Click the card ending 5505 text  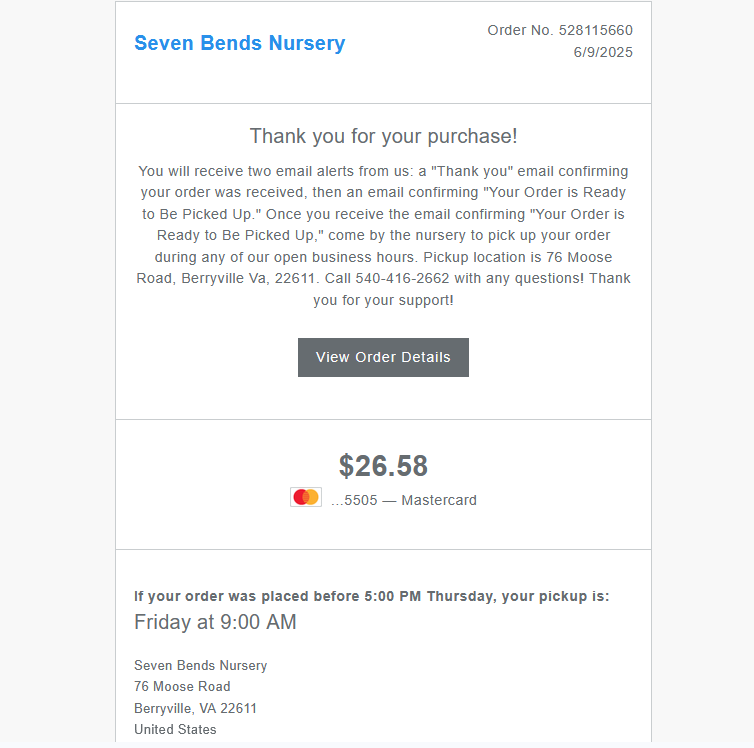[x=404, y=500]
